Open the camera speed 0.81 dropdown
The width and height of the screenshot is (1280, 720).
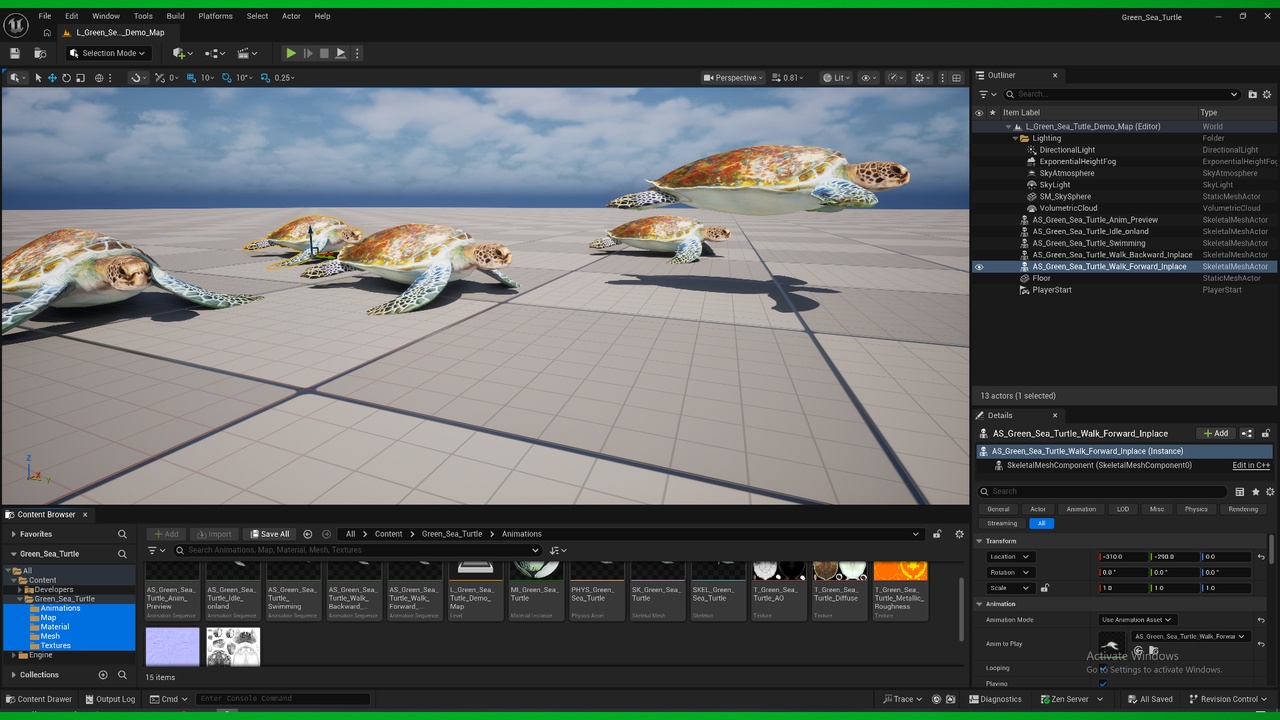point(788,78)
